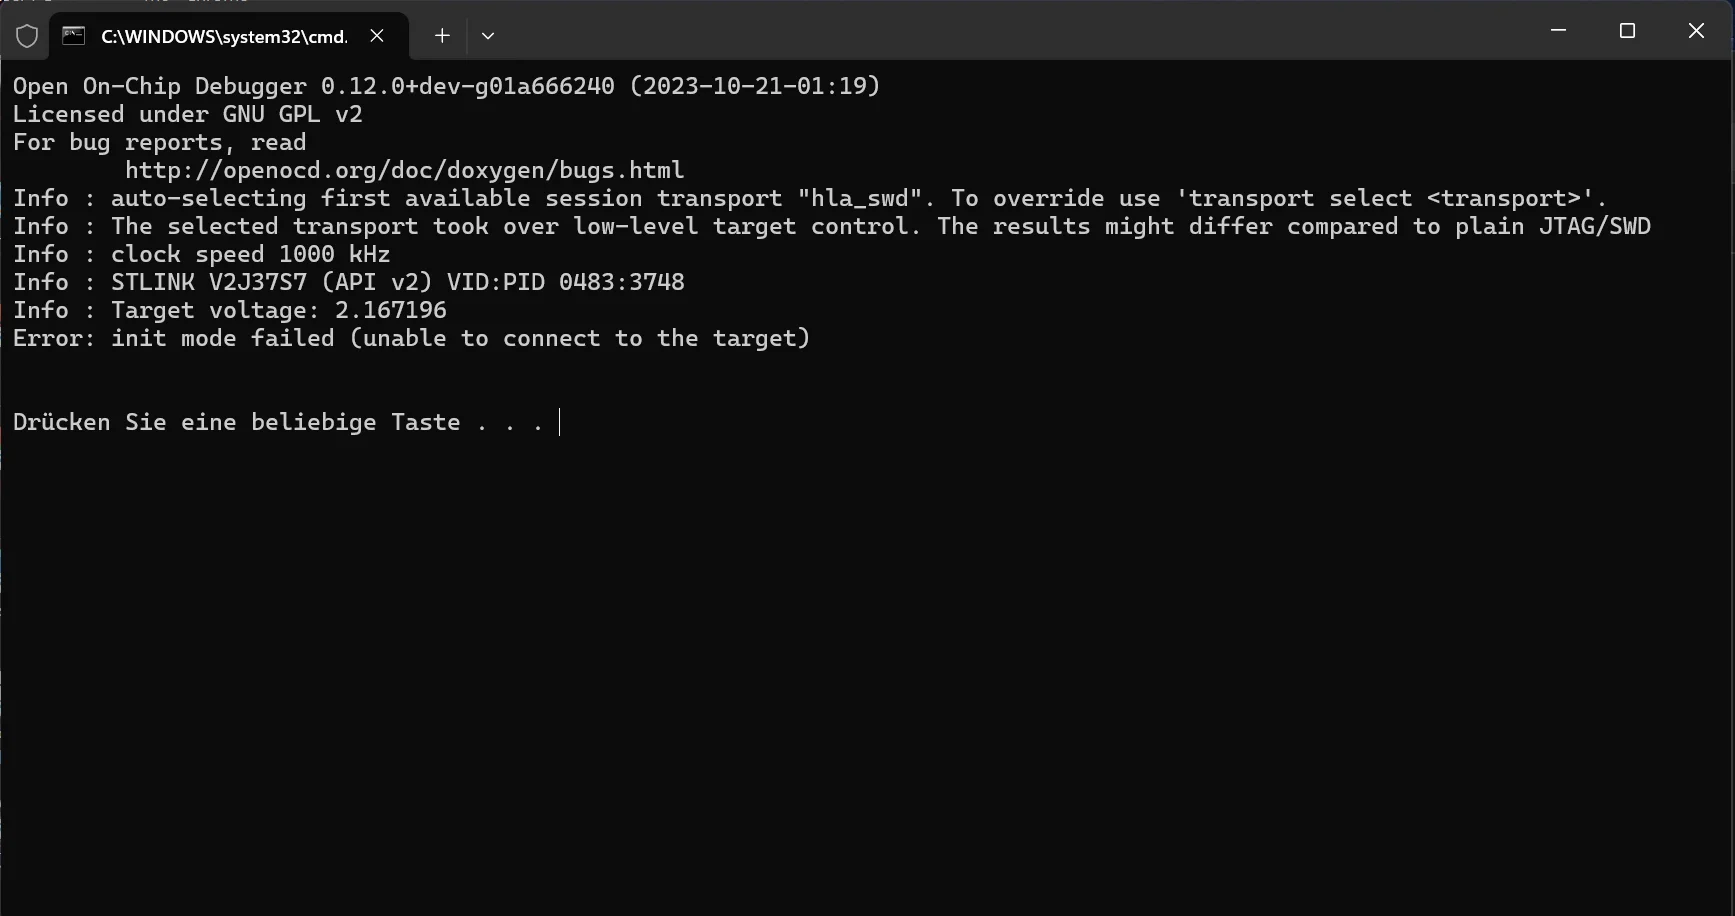Close the terminal window
Viewport: 1735px width, 916px height.
[1696, 31]
